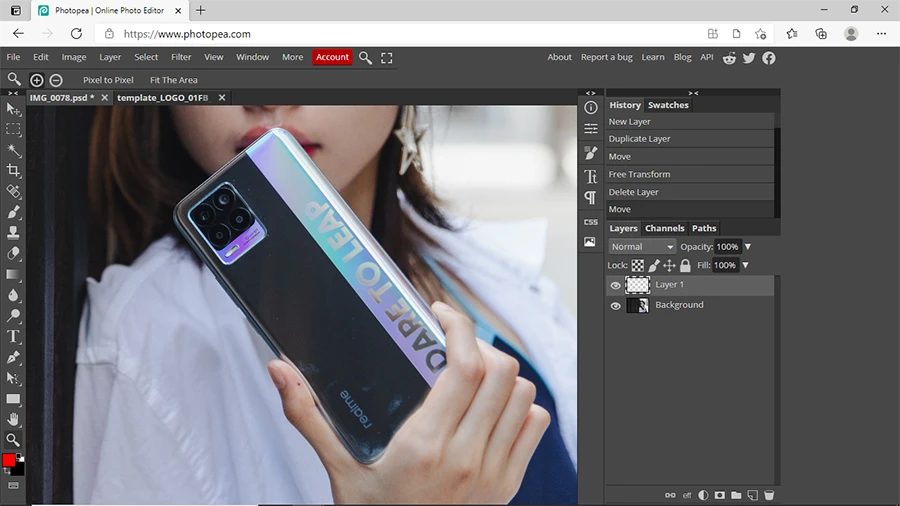Image resolution: width=900 pixels, height=506 pixels.
Task: Click the zoom in plus icon
Action: [x=37, y=80]
